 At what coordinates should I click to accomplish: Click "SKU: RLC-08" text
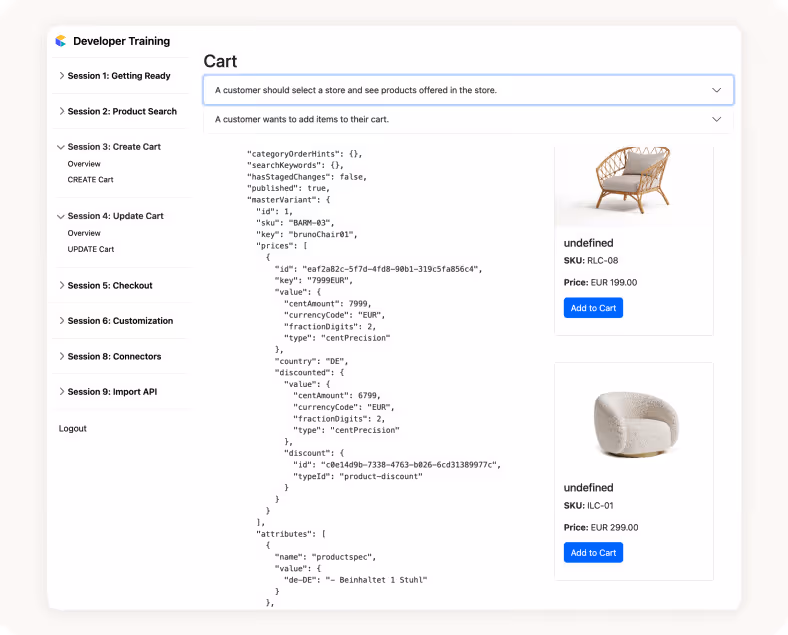pyautogui.click(x=590, y=260)
